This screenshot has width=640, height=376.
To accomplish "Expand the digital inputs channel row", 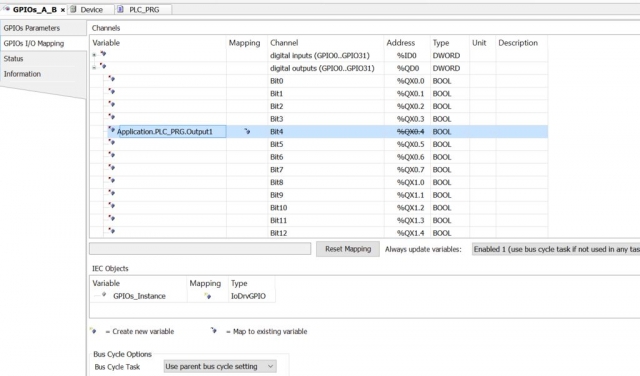I will coord(94,55).
